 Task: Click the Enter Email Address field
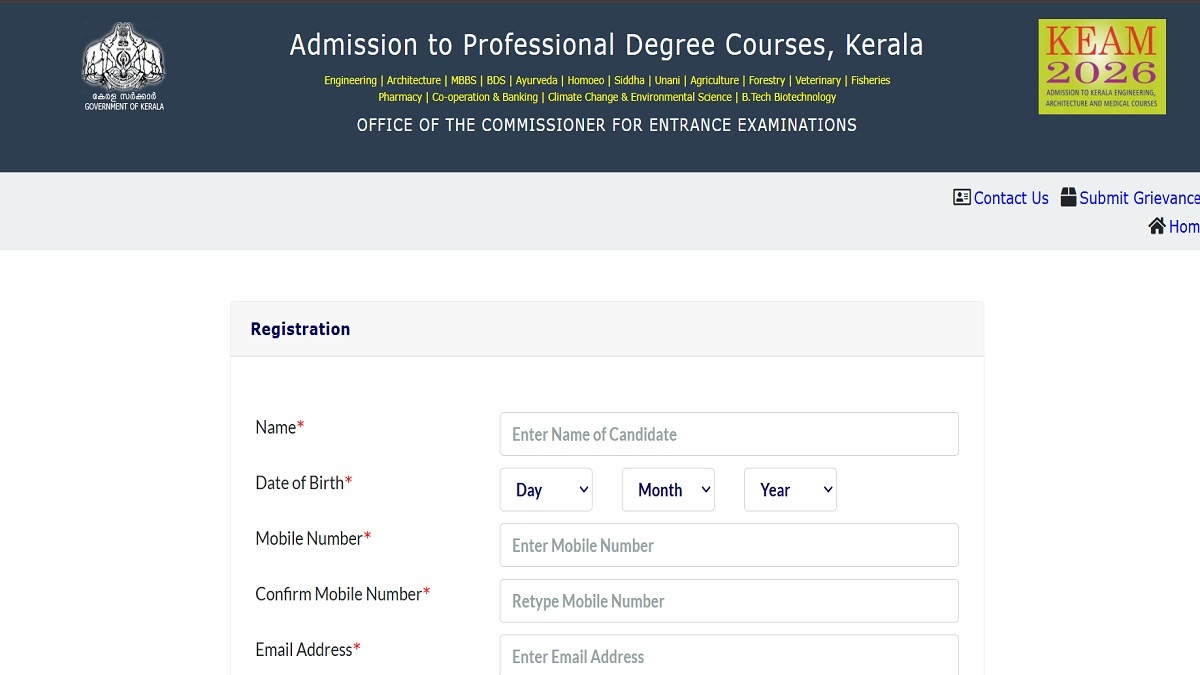pyautogui.click(x=729, y=655)
